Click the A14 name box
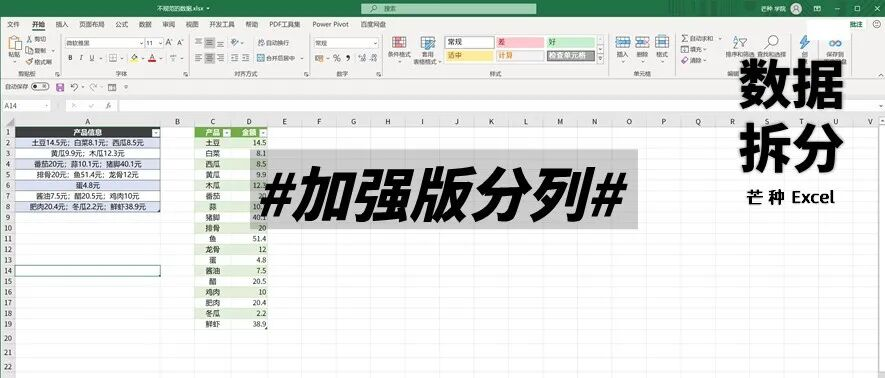 [x=27, y=106]
